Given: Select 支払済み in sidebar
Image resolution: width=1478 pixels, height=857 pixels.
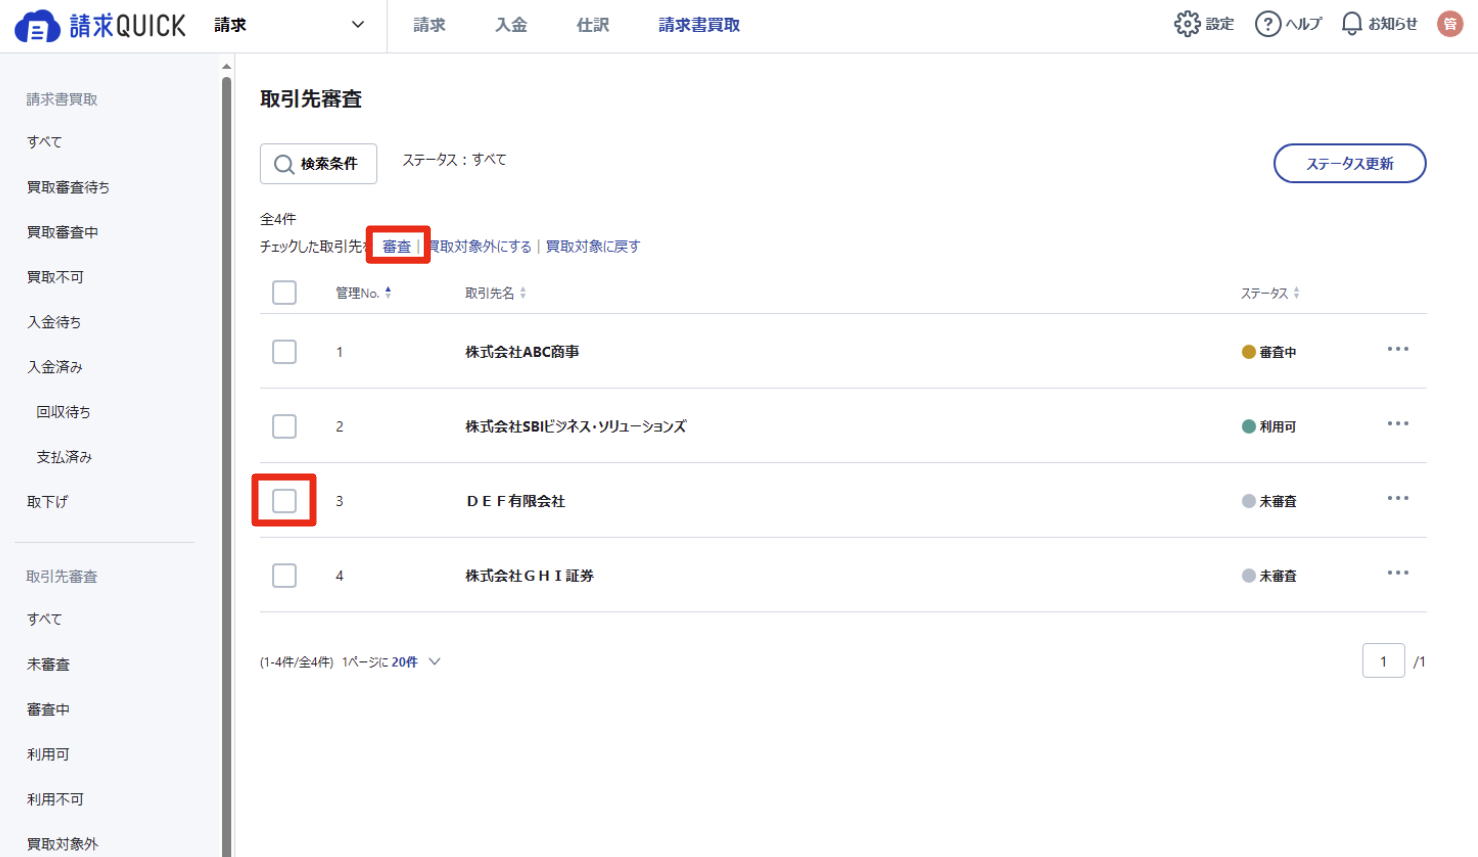Looking at the screenshot, I should point(64,457).
